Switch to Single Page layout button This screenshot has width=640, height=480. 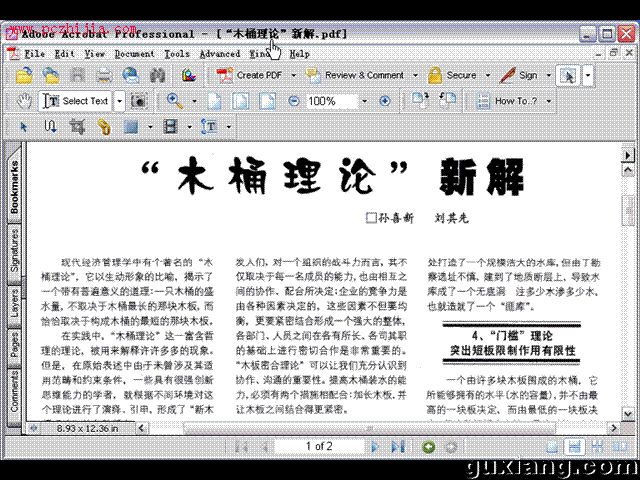552,447
